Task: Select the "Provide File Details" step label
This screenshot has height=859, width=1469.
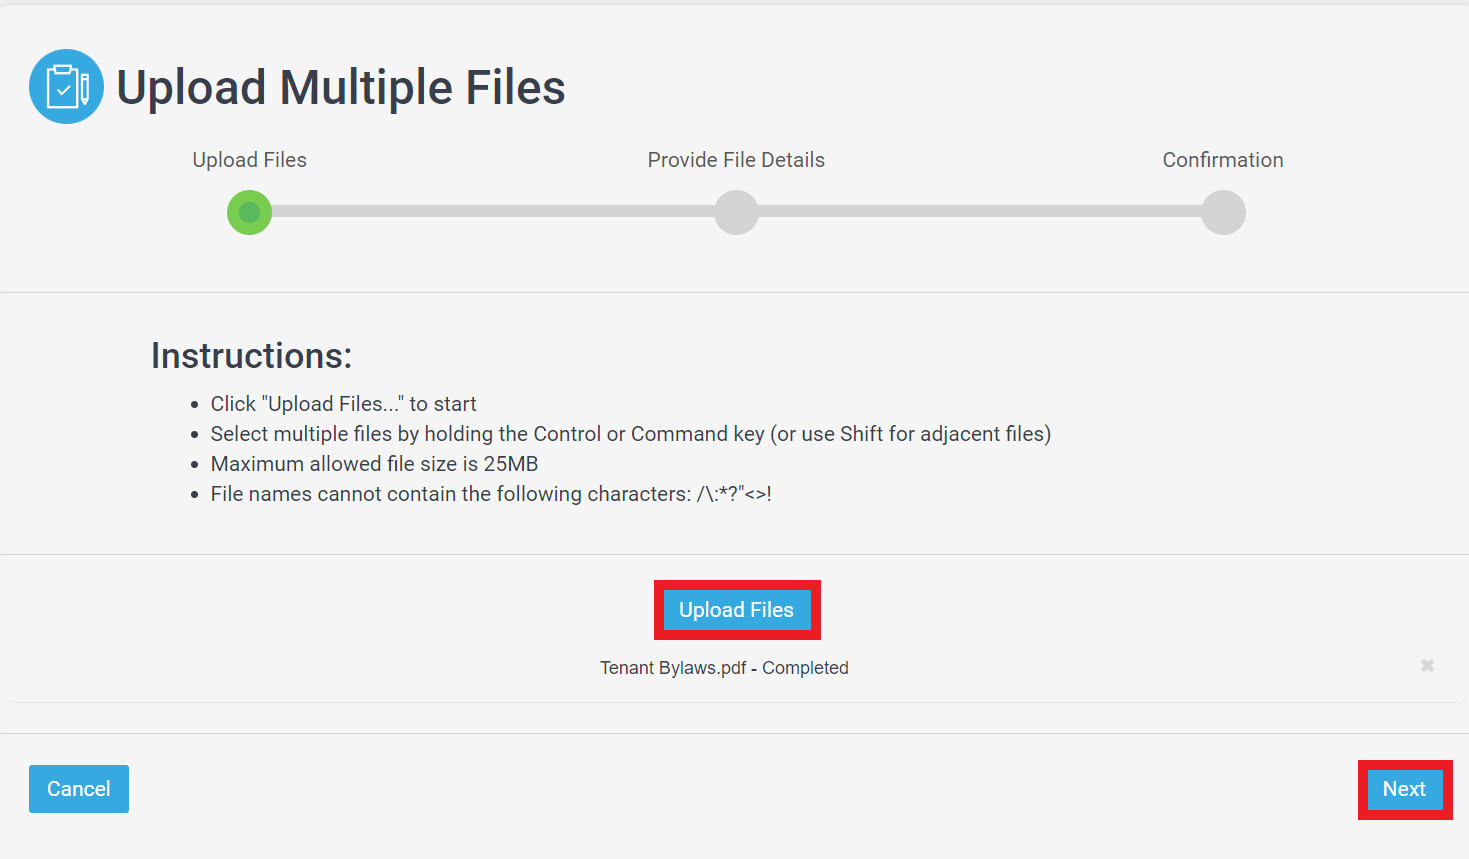Action: tap(736, 160)
